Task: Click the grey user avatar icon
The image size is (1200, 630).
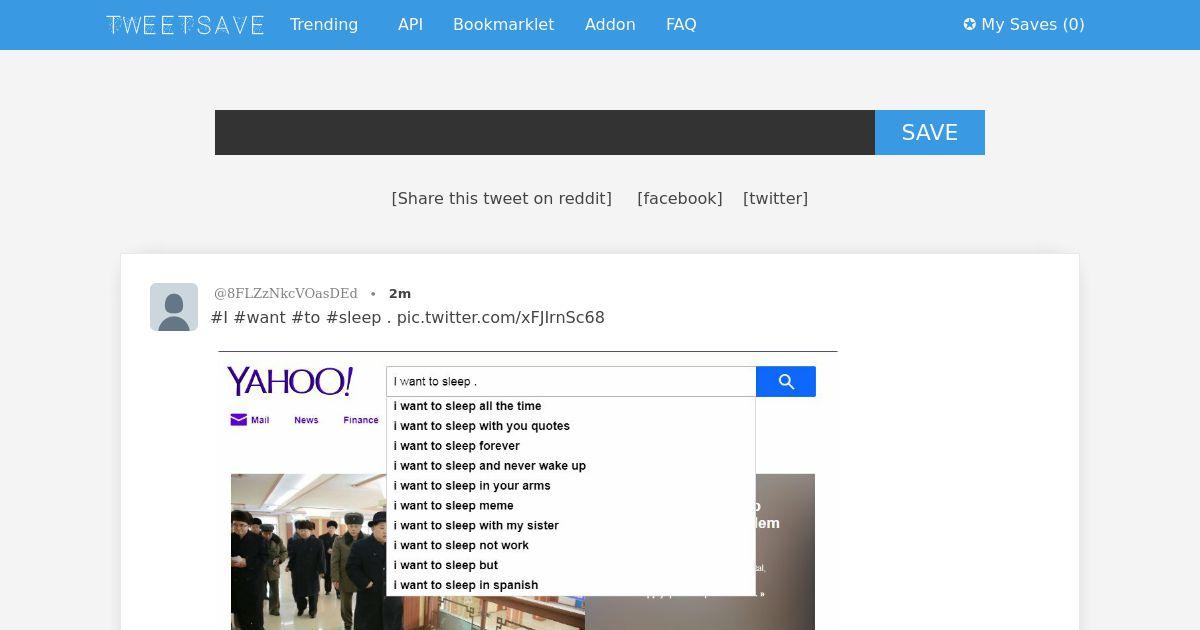Action: (x=174, y=307)
